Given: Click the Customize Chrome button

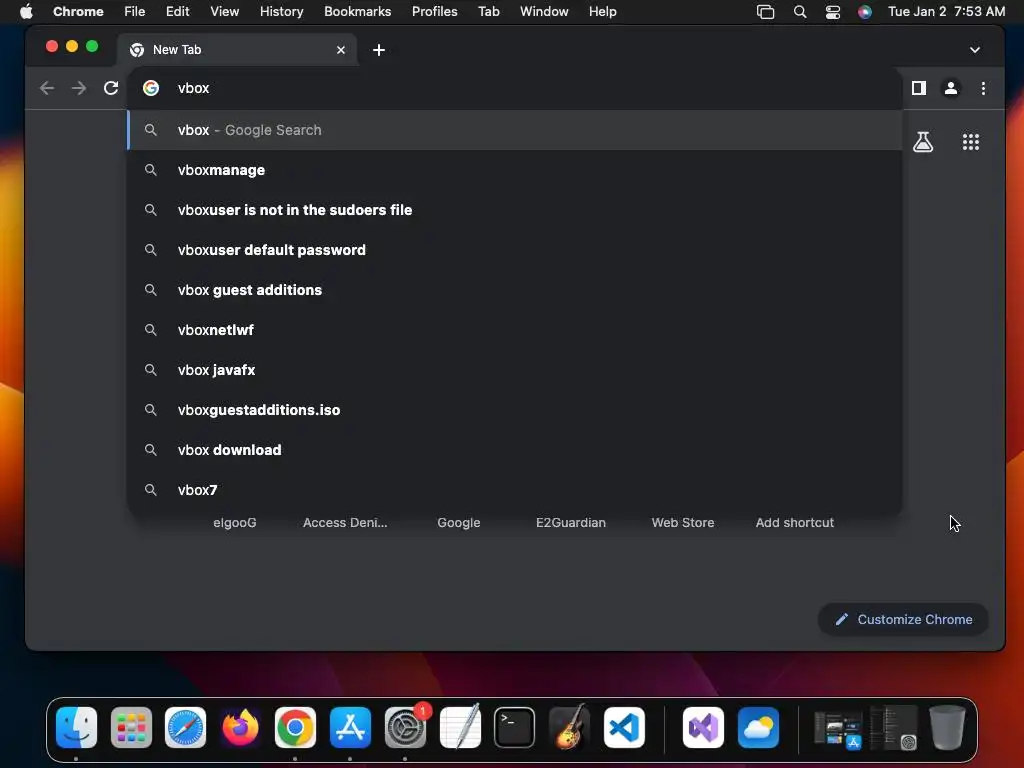Looking at the screenshot, I should [903, 619].
